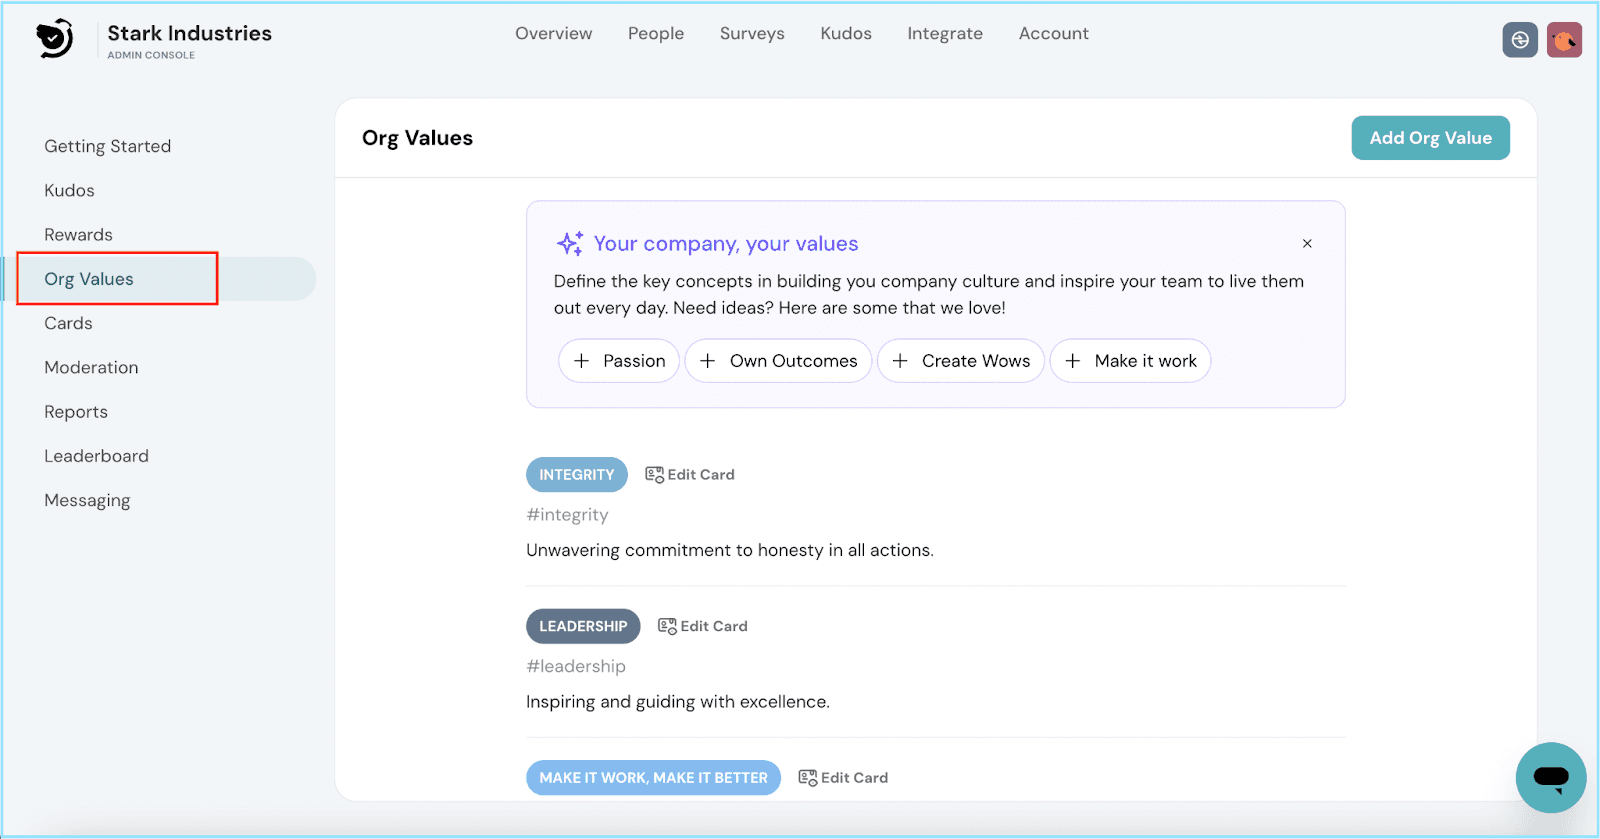
Task: Add the Make it work suggestion
Action: click(1130, 361)
